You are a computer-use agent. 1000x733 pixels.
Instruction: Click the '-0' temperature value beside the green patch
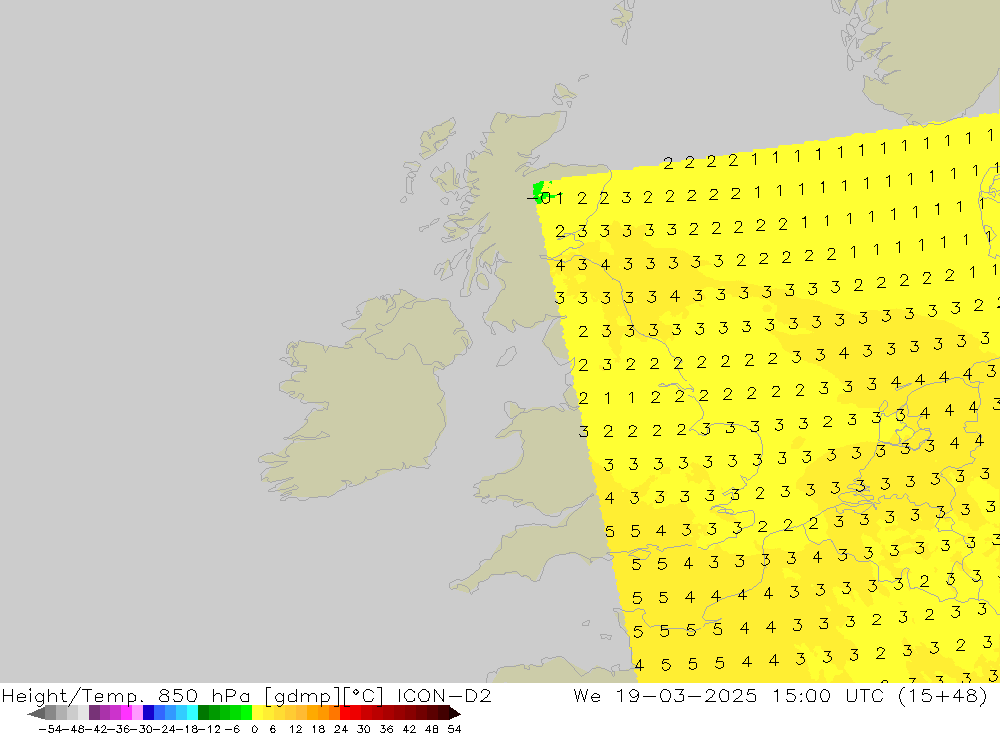coord(540,199)
